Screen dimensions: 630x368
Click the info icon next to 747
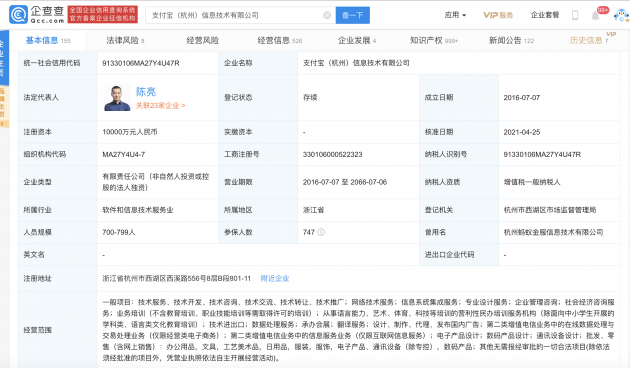tap(321, 232)
